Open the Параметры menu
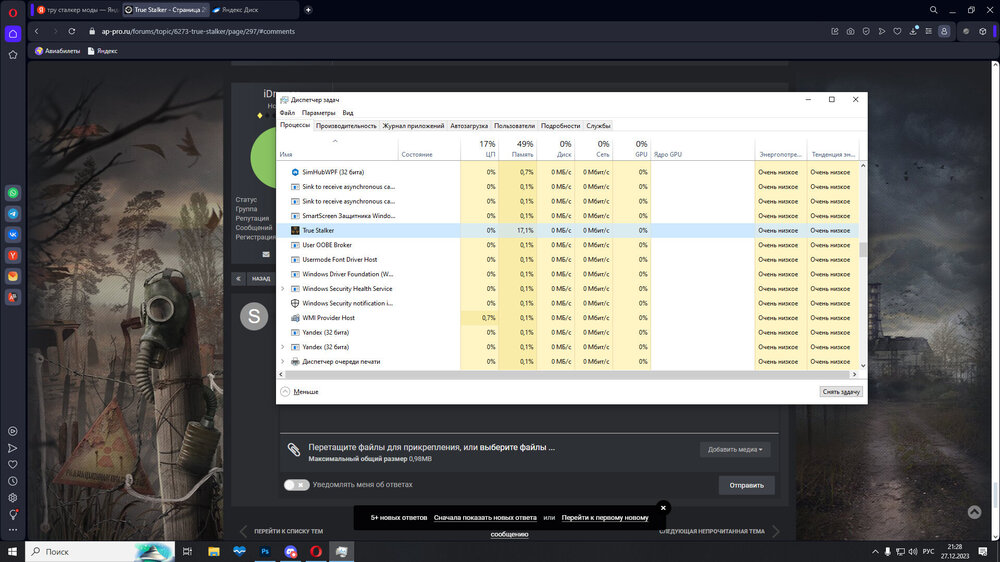Screen dimensions: 1000x562 click(x=318, y=113)
